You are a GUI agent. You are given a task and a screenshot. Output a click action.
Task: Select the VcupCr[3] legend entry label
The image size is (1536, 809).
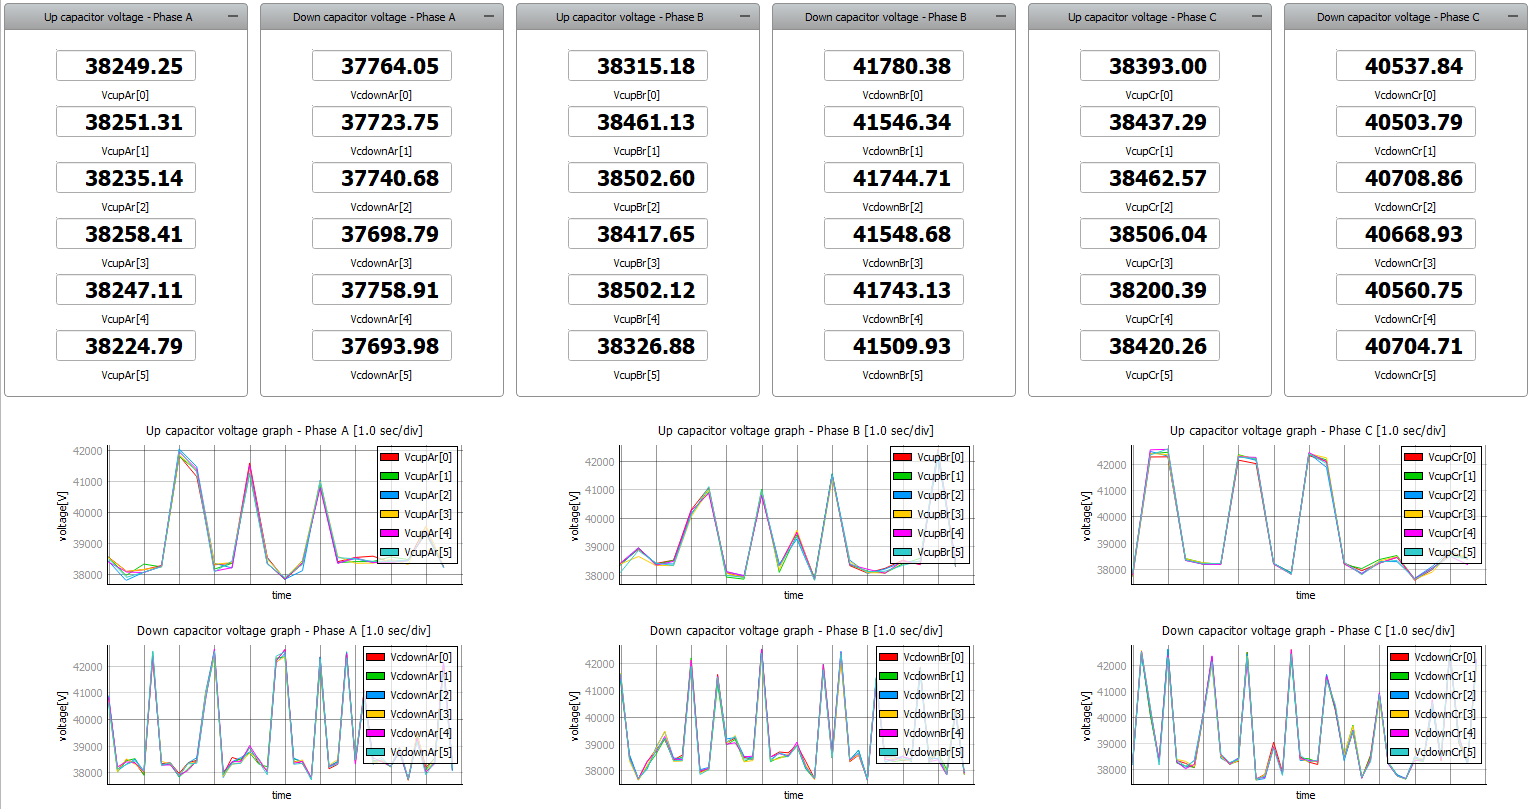click(1451, 514)
